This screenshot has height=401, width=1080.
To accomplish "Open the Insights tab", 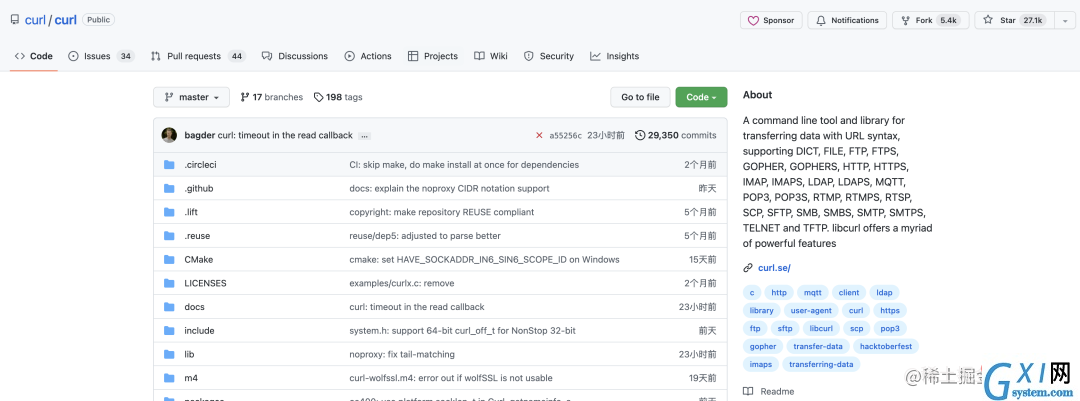I will 614,56.
